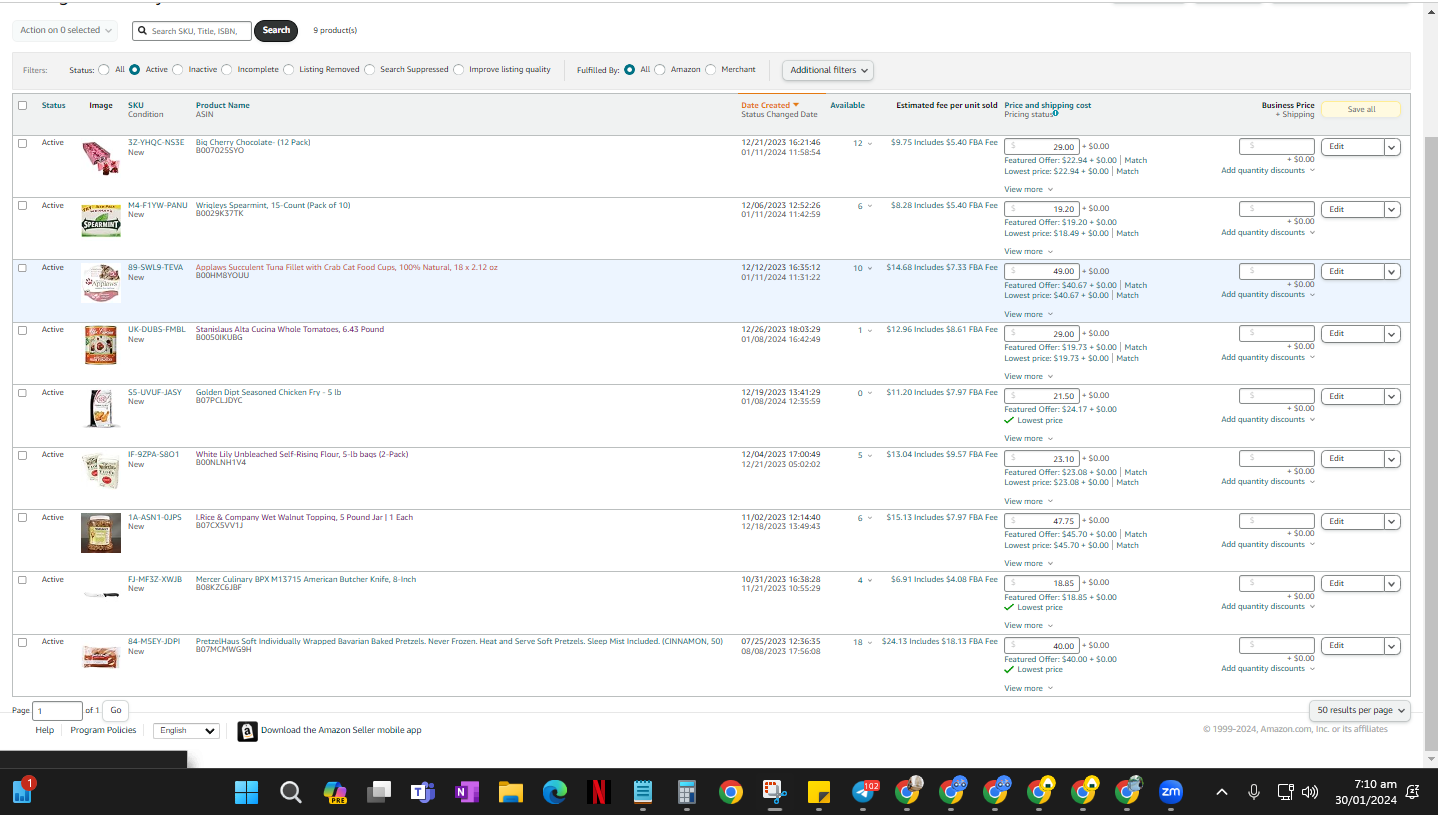Click Edit for the Wet Walnut Topping row
Image resolution: width=1438 pixels, height=815 pixels.
(x=1353, y=522)
